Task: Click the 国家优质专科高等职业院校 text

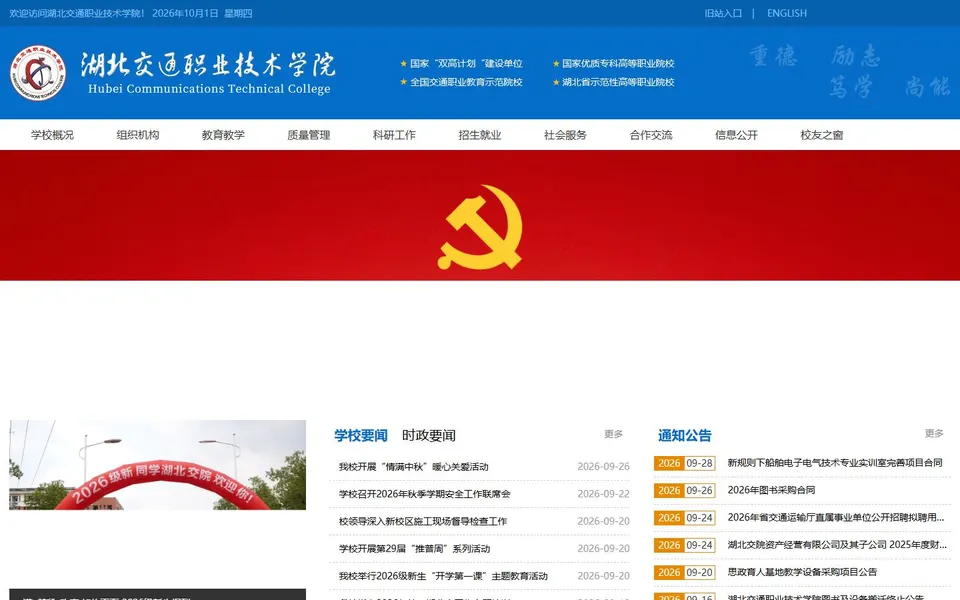Action: 618,64
